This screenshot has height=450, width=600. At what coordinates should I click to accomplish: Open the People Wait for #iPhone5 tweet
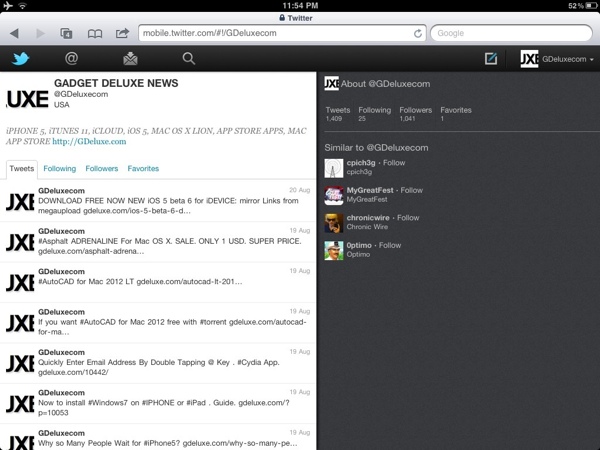coord(158,437)
